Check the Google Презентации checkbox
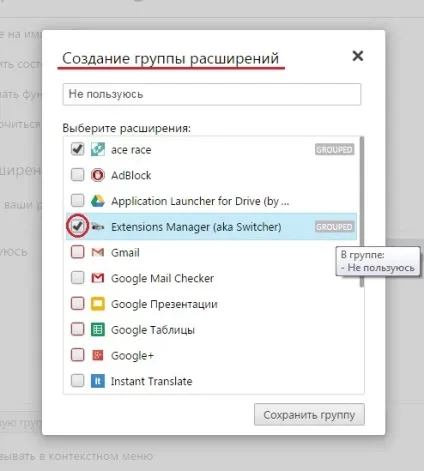This screenshot has width=424, height=471. 78,303
